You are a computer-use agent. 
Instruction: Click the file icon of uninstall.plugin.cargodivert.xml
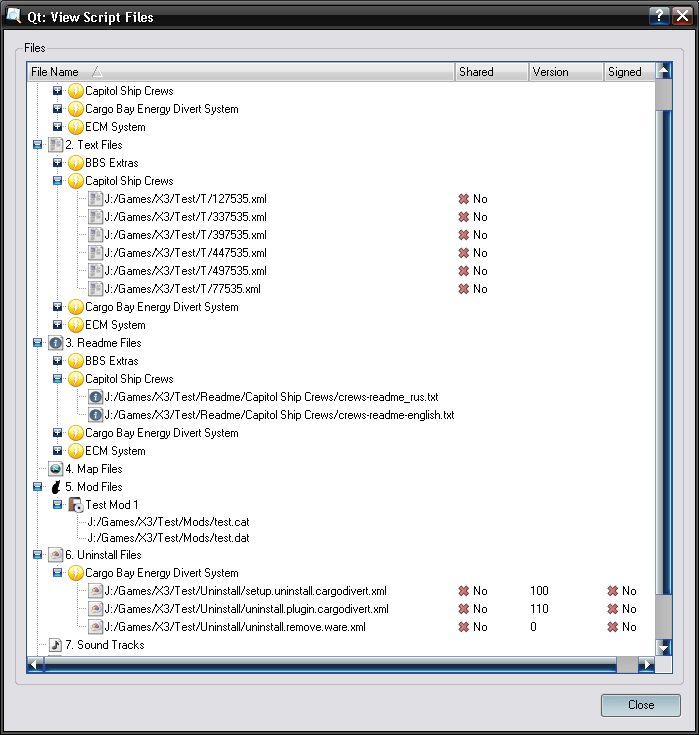(95, 609)
